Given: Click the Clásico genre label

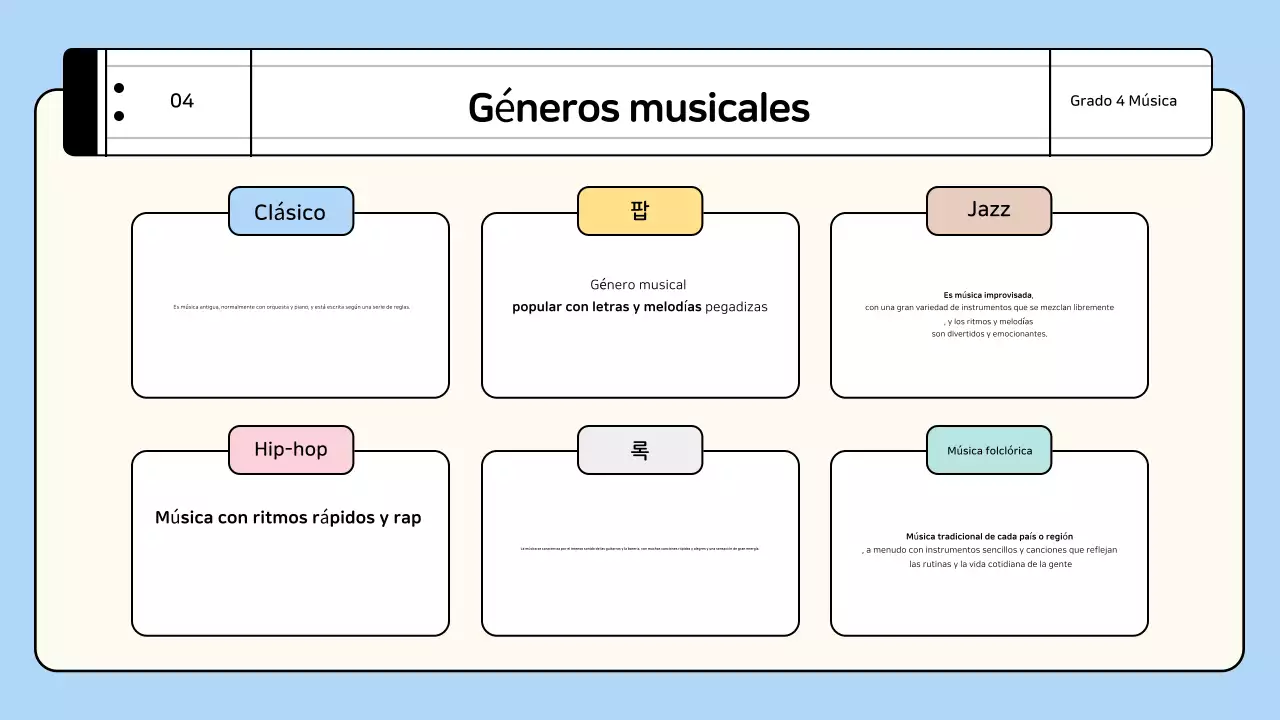Looking at the screenshot, I should coord(290,211).
